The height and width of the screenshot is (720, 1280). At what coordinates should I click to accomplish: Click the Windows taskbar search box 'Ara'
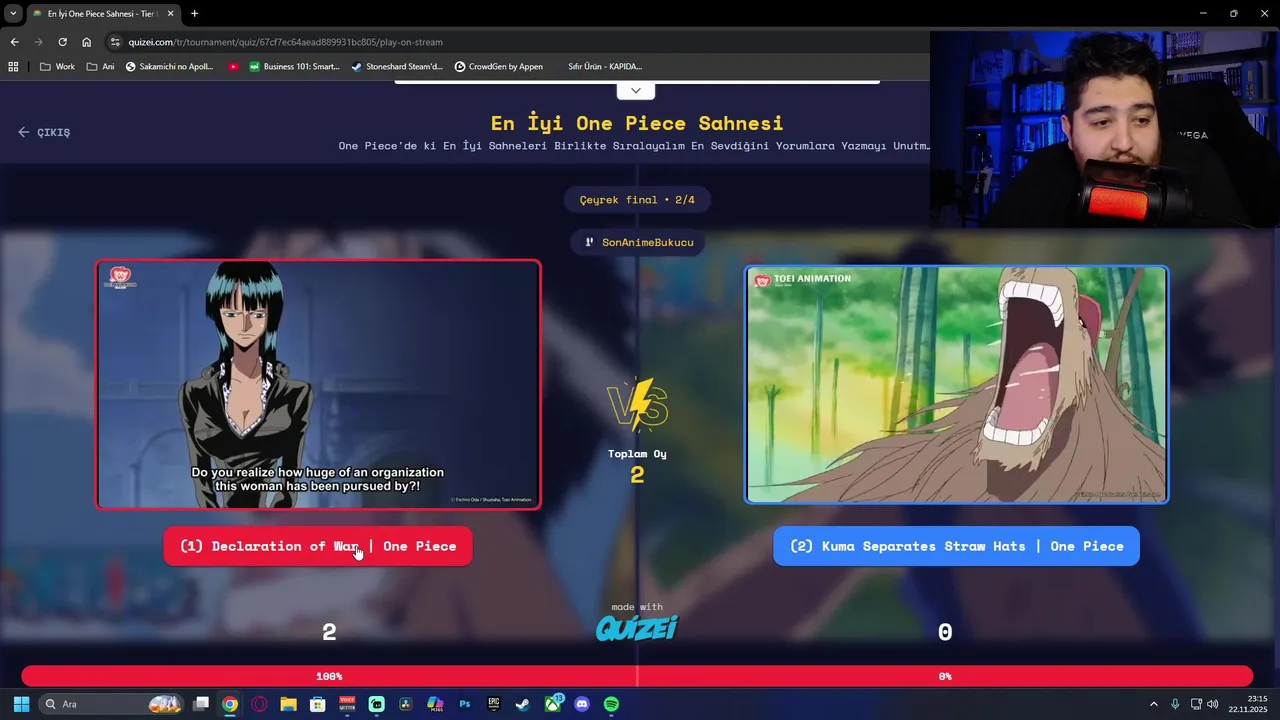(112, 704)
